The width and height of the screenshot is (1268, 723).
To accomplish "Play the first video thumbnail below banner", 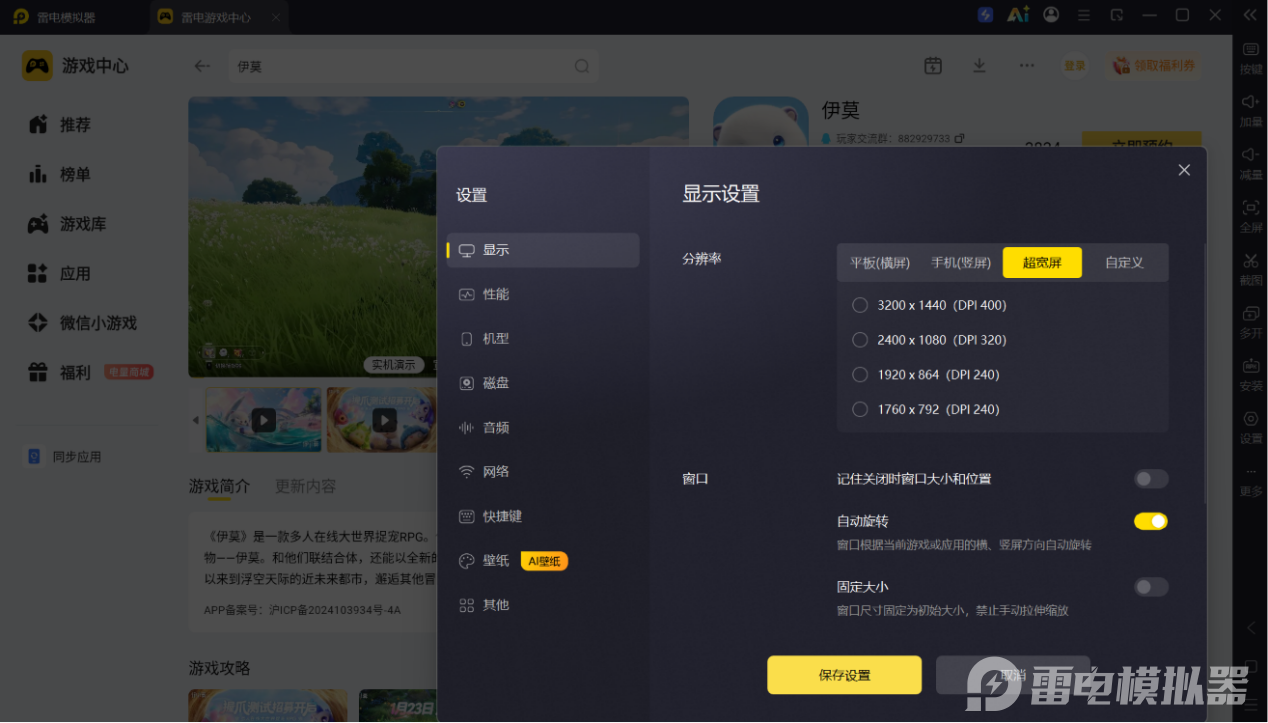I will 263,420.
